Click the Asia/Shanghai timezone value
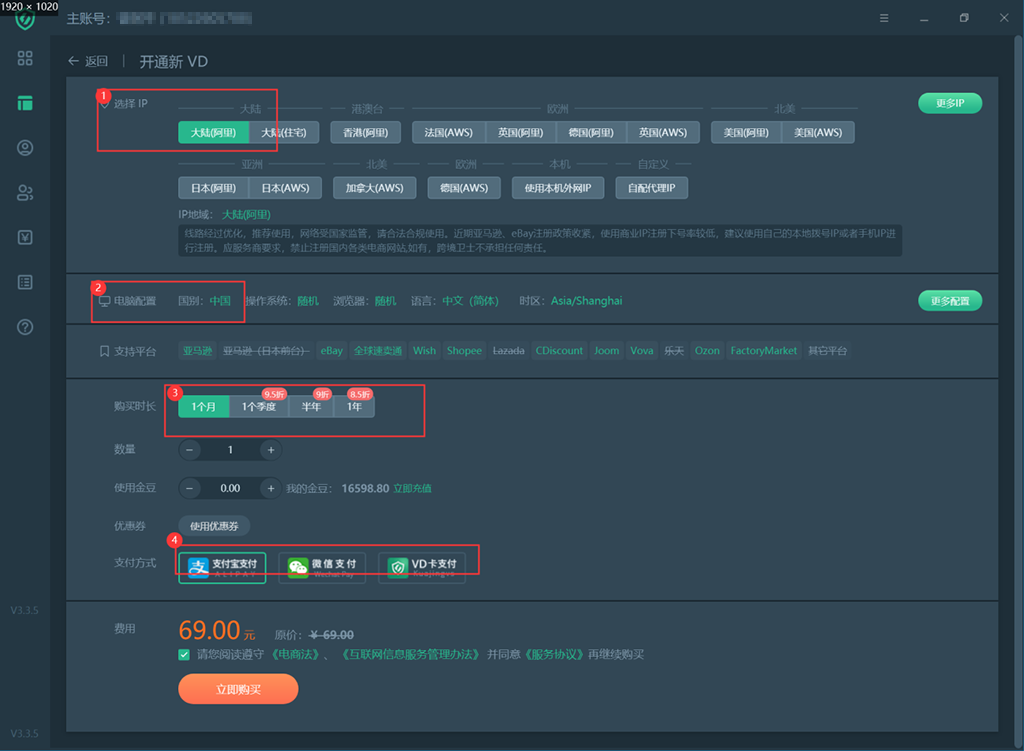1024x751 pixels. coord(586,301)
